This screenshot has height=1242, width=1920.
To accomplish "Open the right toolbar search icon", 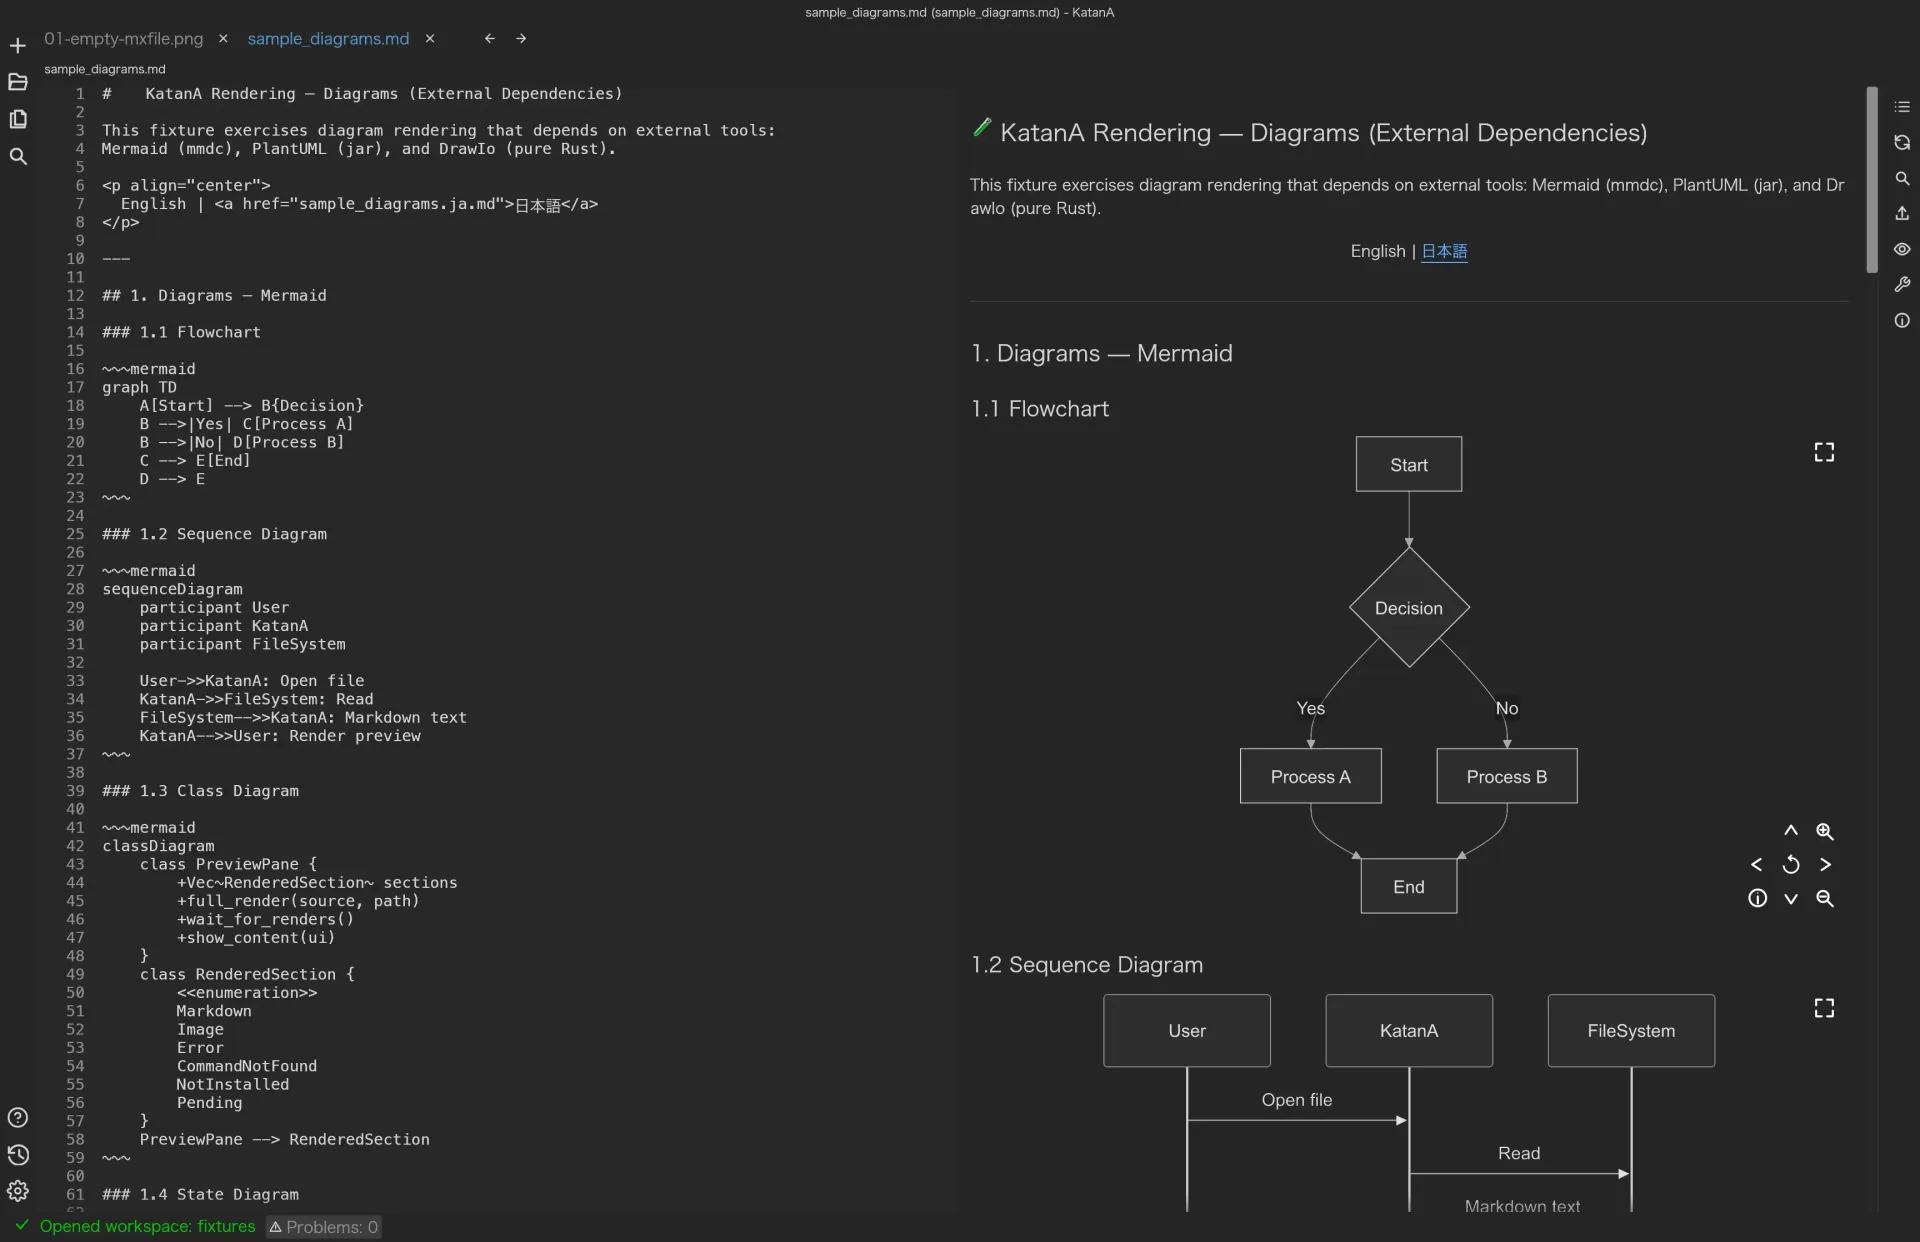I will pyautogui.click(x=1902, y=178).
